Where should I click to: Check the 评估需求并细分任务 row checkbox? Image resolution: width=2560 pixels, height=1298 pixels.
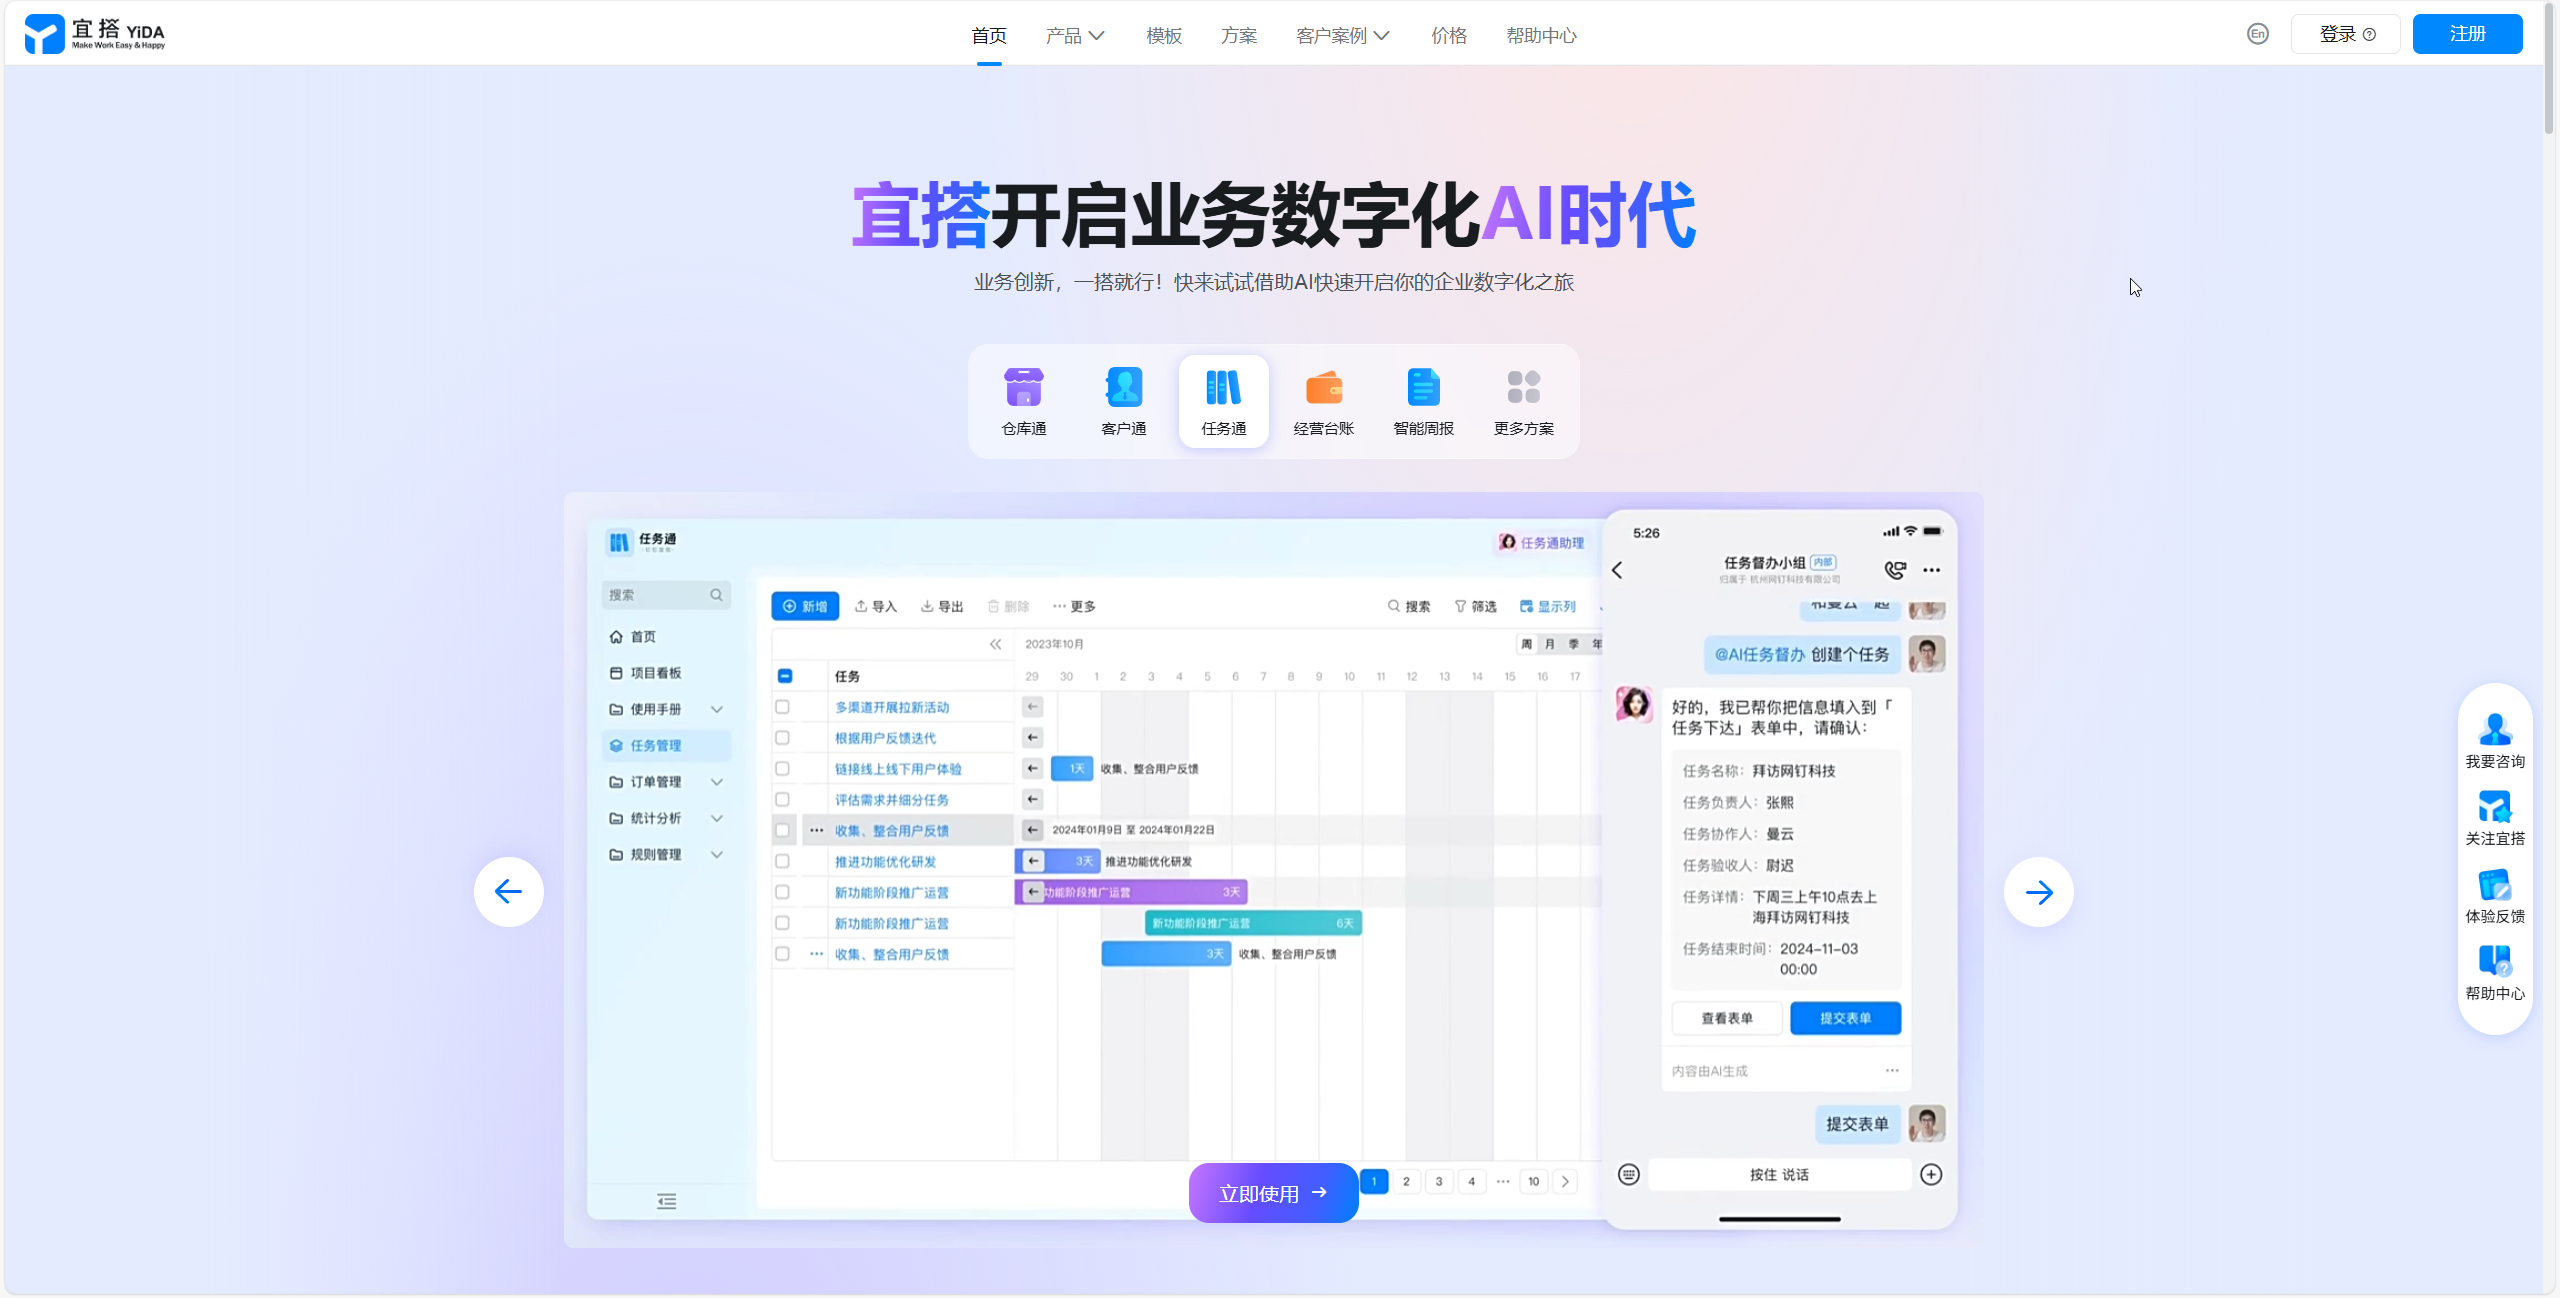coord(783,800)
